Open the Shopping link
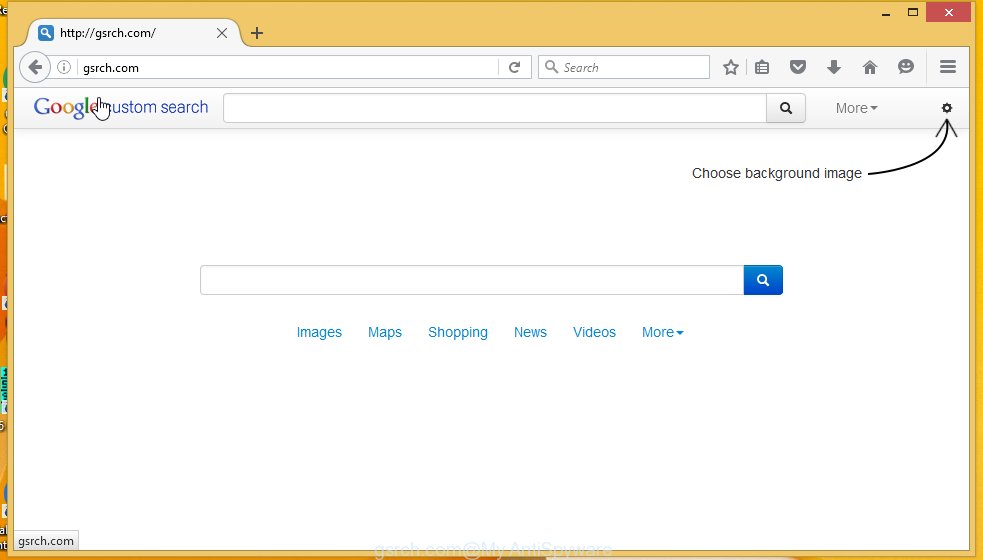The width and height of the screenshot is (983, 560). click(x=458, y=332)
